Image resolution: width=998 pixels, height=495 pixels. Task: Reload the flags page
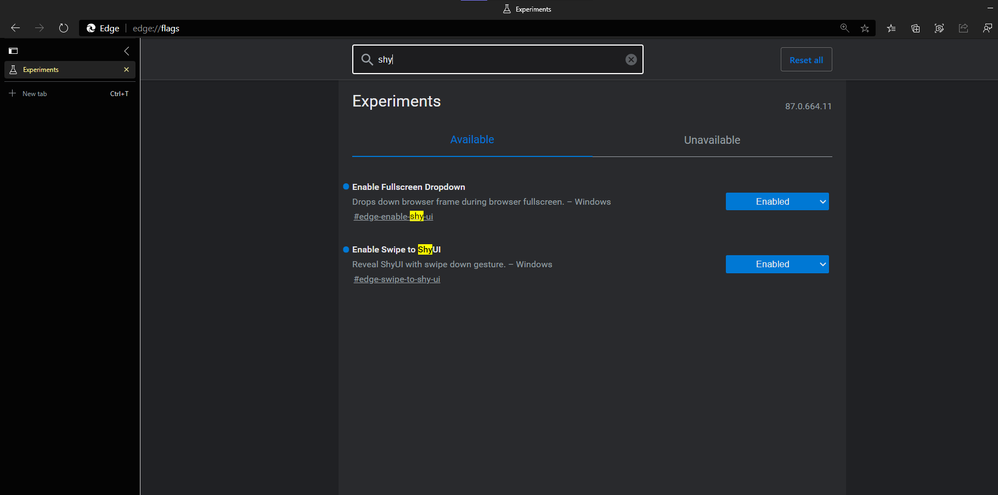pos(63,28)
